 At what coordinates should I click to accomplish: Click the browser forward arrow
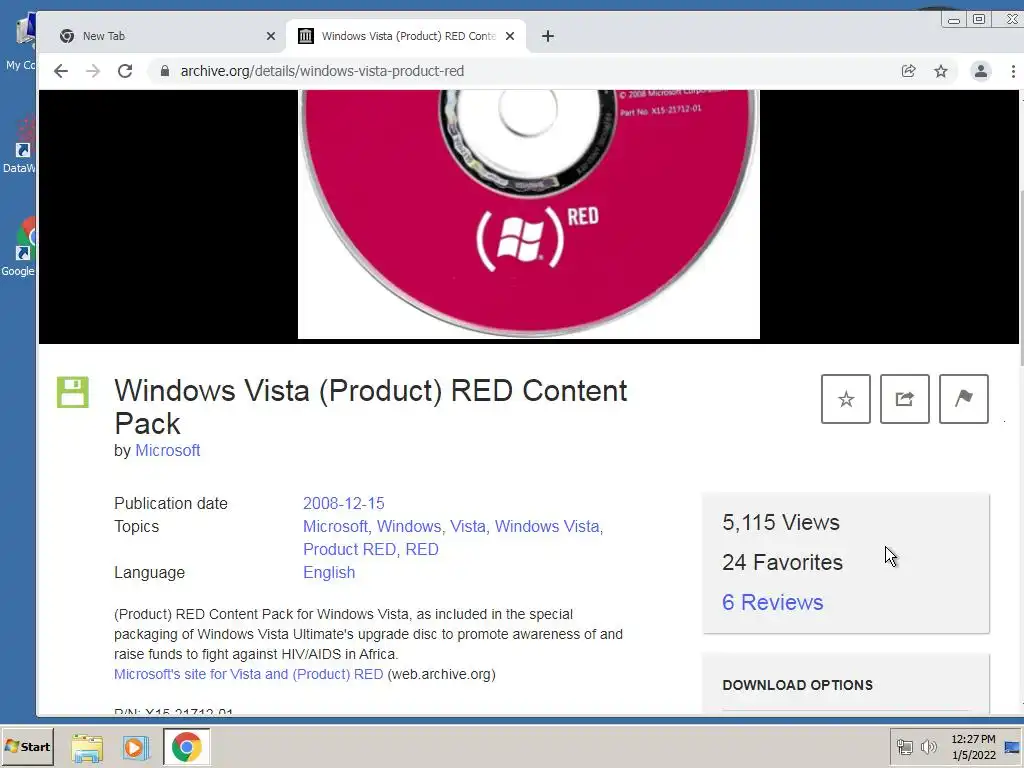[x=93, y=71]
